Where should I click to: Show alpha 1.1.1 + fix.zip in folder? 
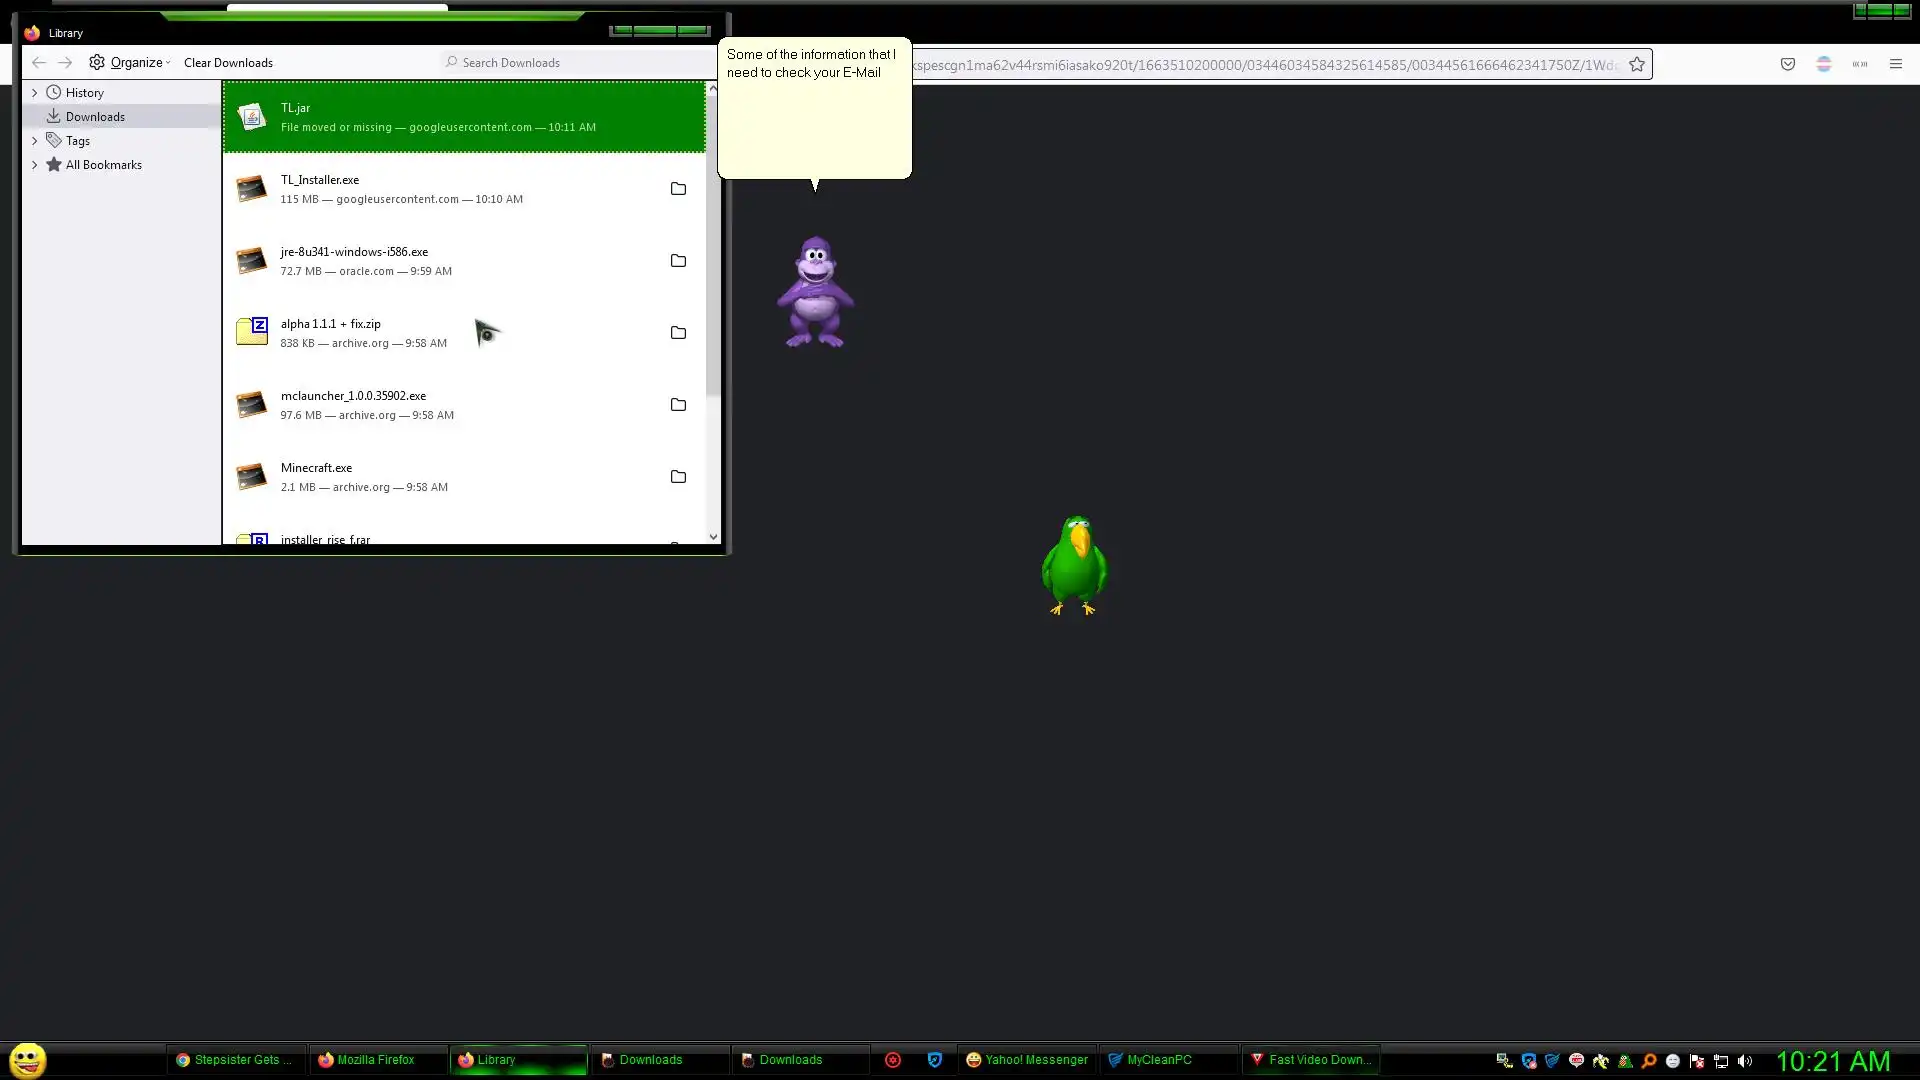pyautogui.click(x=678, y=333)
